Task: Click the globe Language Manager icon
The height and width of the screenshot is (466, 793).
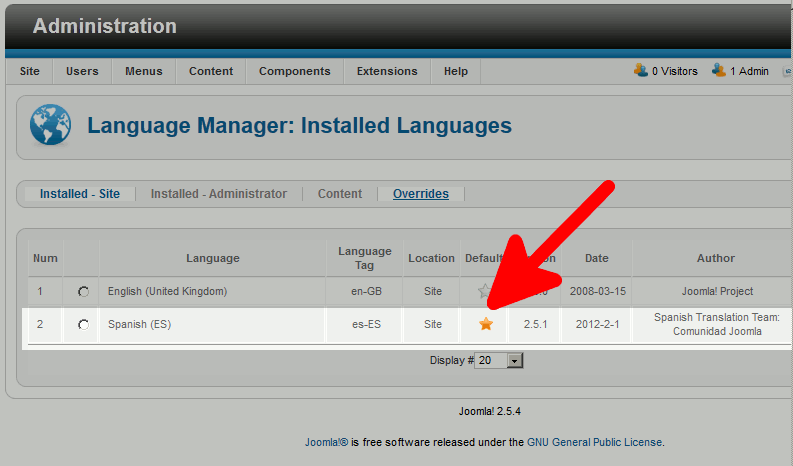Action: point(47,125)
